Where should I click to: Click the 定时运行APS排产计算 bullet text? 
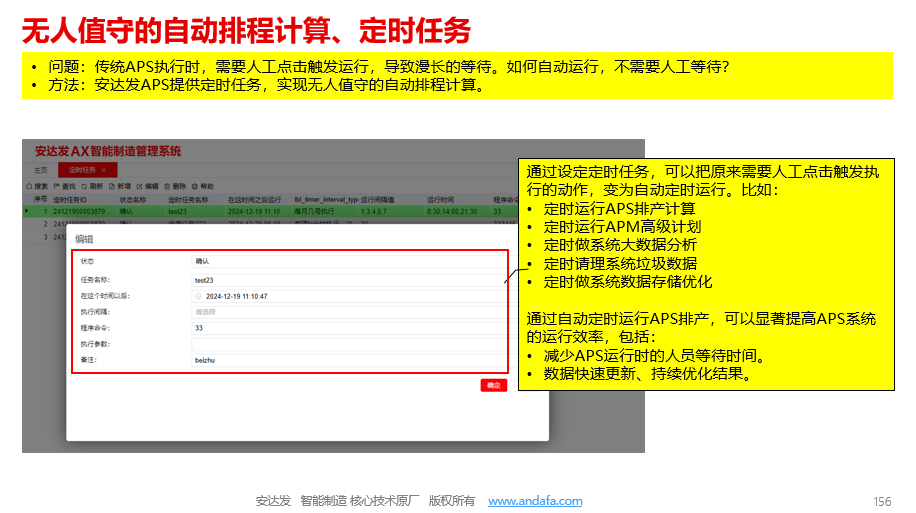[x=619, y=209]
